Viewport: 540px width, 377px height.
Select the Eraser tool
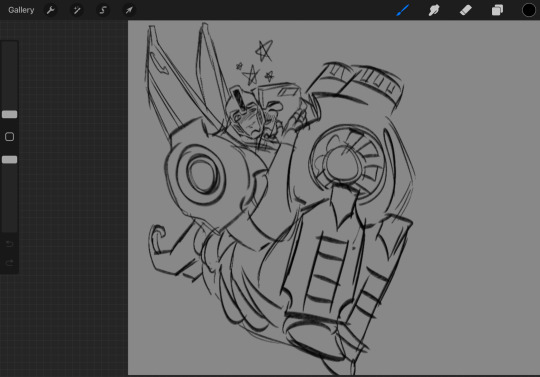(466, 10)
